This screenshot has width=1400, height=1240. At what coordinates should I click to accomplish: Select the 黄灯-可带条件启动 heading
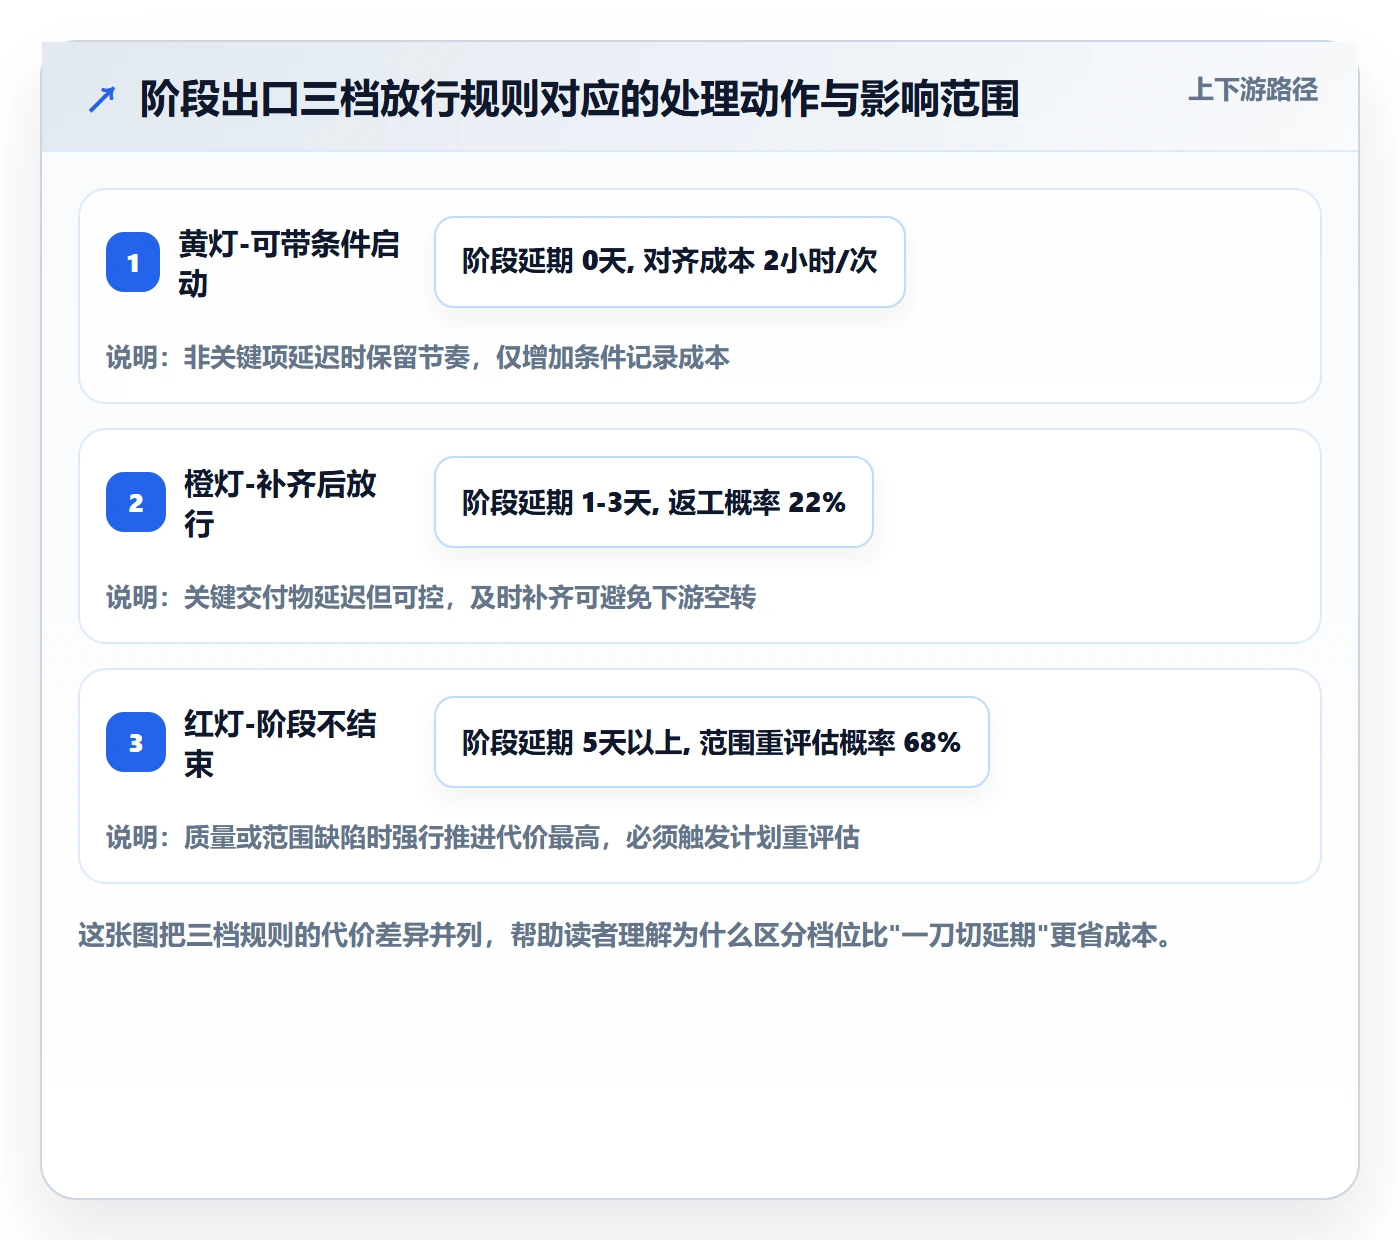(x=289, y=263)
